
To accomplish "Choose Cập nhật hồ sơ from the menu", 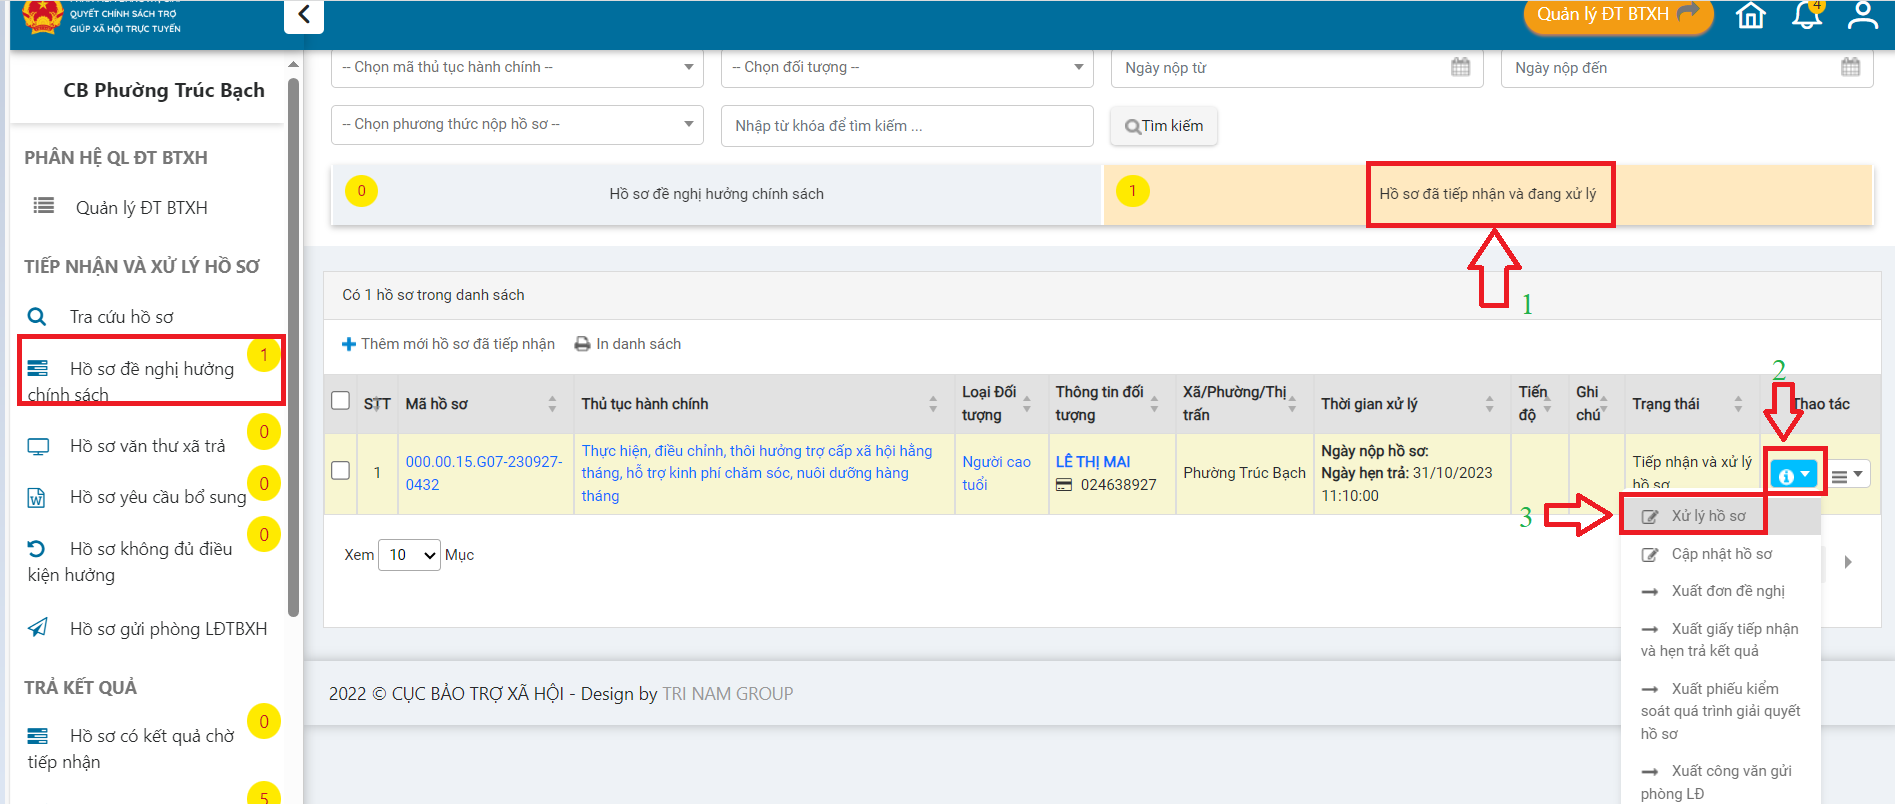I will pyautogui.click(x=1720, y=554).
